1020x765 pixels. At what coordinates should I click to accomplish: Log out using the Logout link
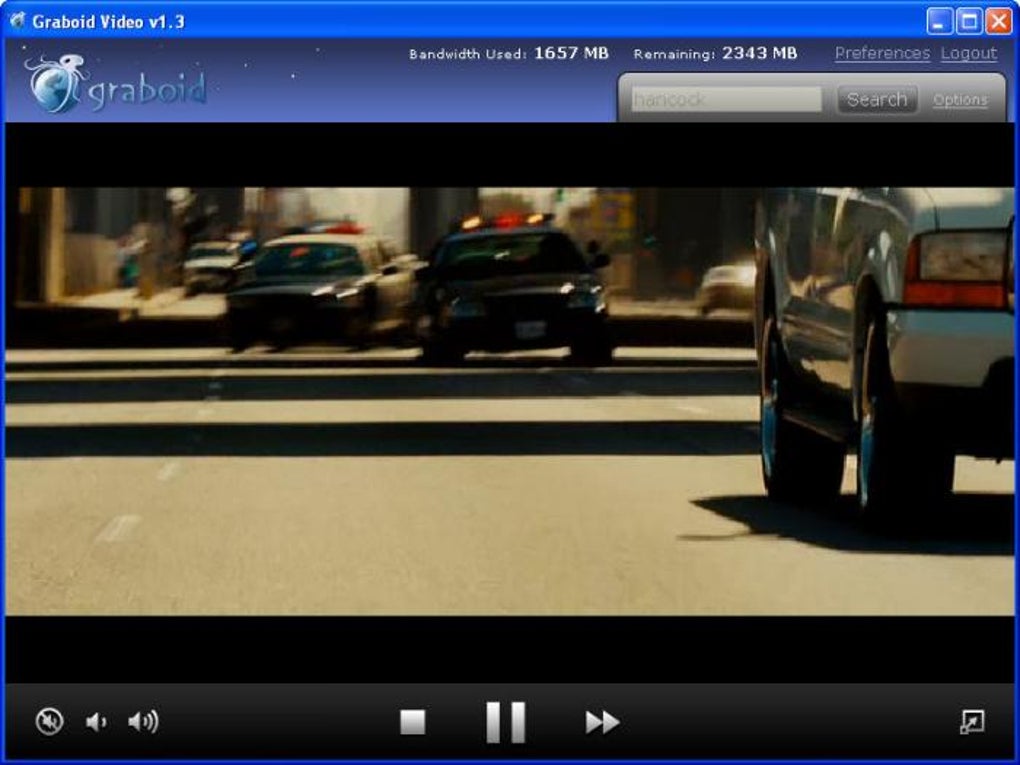(969, 53)
